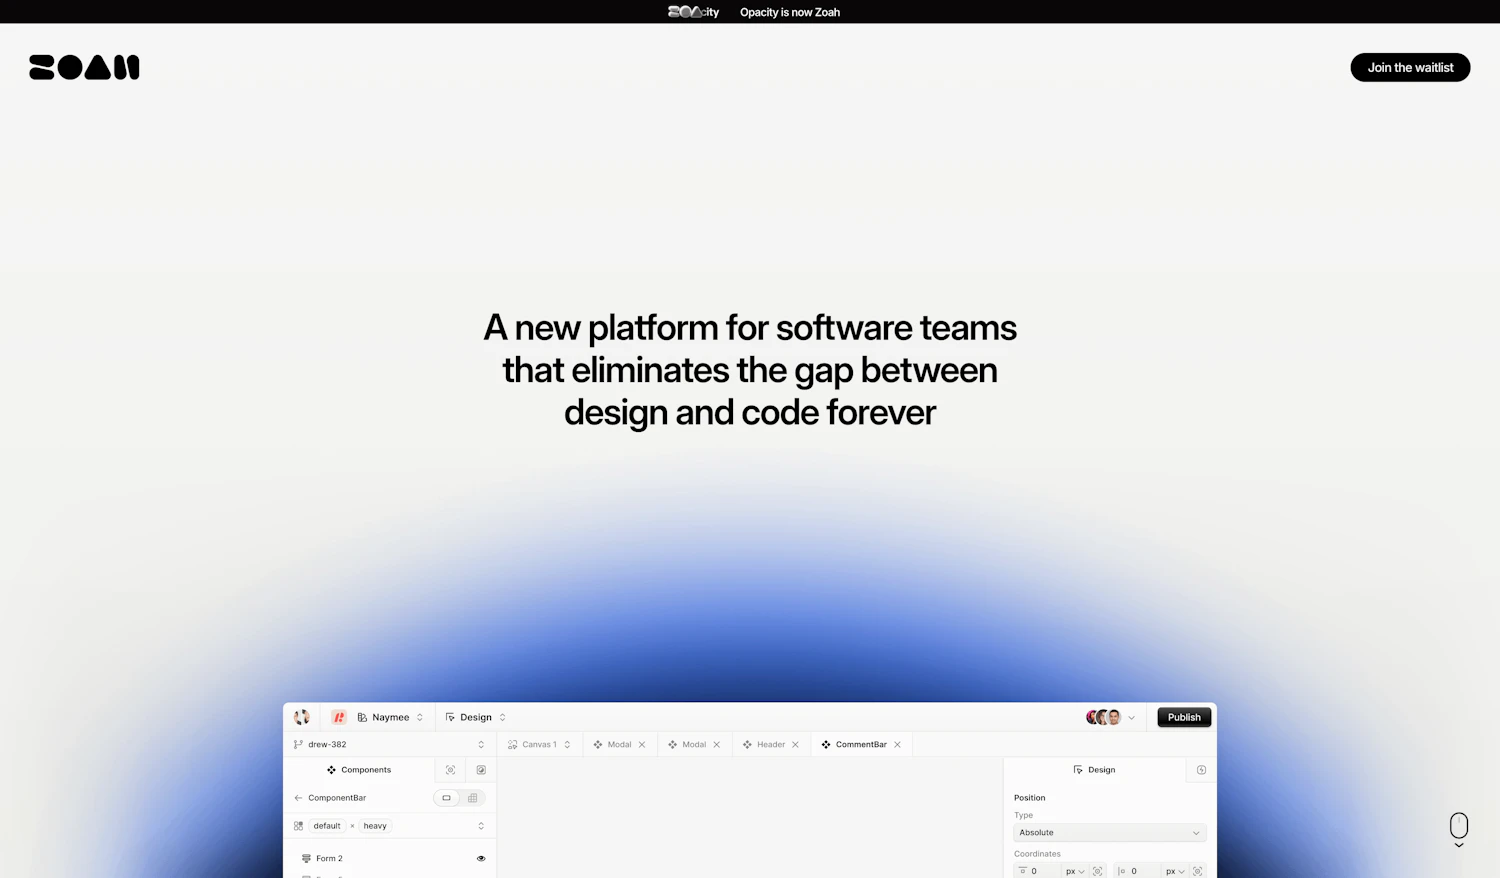This screenshot has height=878, width=1500.
Task: Select the Form 2 layer row
Action: pos(390,858)
